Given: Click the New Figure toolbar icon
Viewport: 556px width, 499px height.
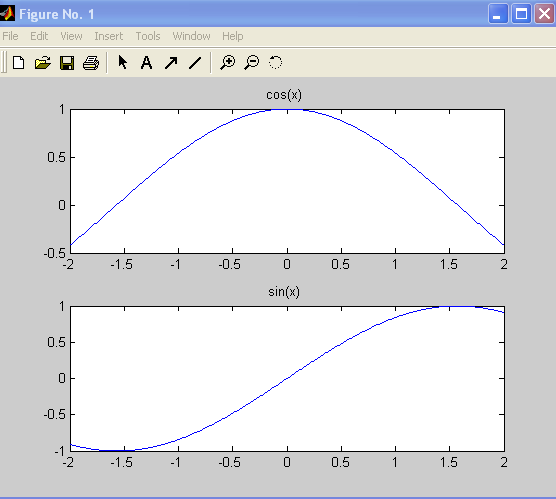Looking at the screenshot, I should [x=18, y=63].
